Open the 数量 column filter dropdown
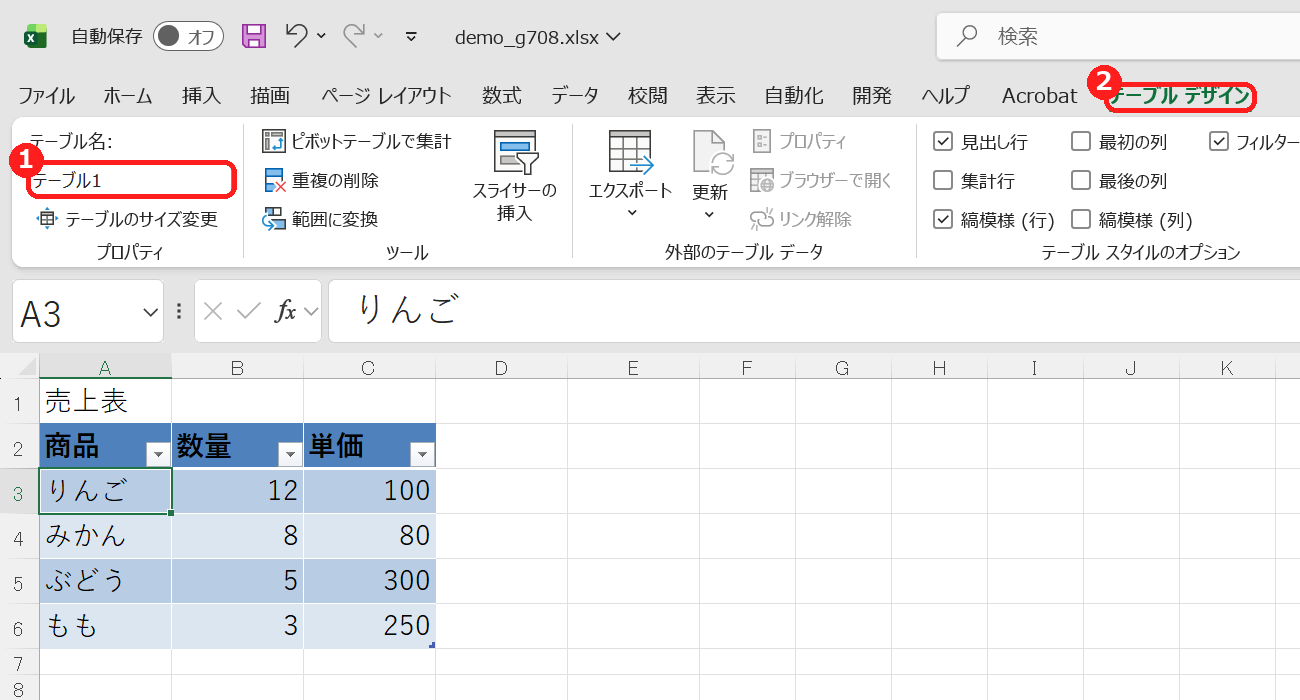The height and width of the screenshot is (700, 1300). tap(290, 454)
